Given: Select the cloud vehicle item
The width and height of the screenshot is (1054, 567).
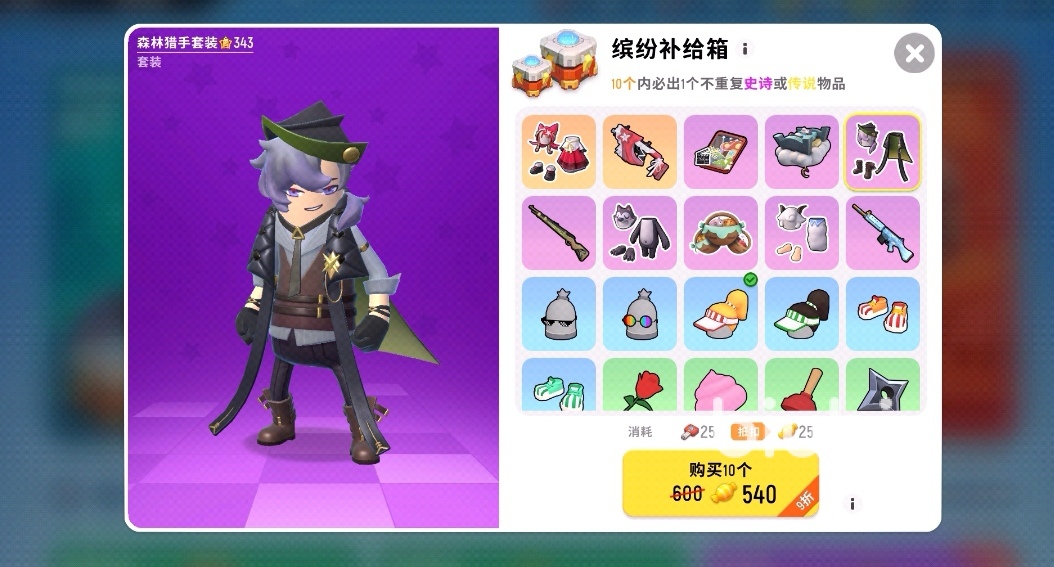Looking at the screenshot, I should coord(801,152).
